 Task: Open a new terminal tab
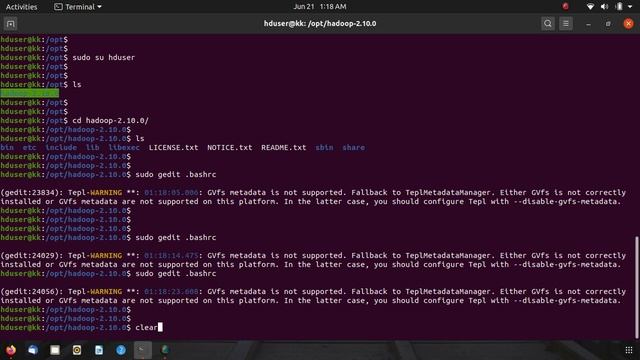(x=11, y=24)
